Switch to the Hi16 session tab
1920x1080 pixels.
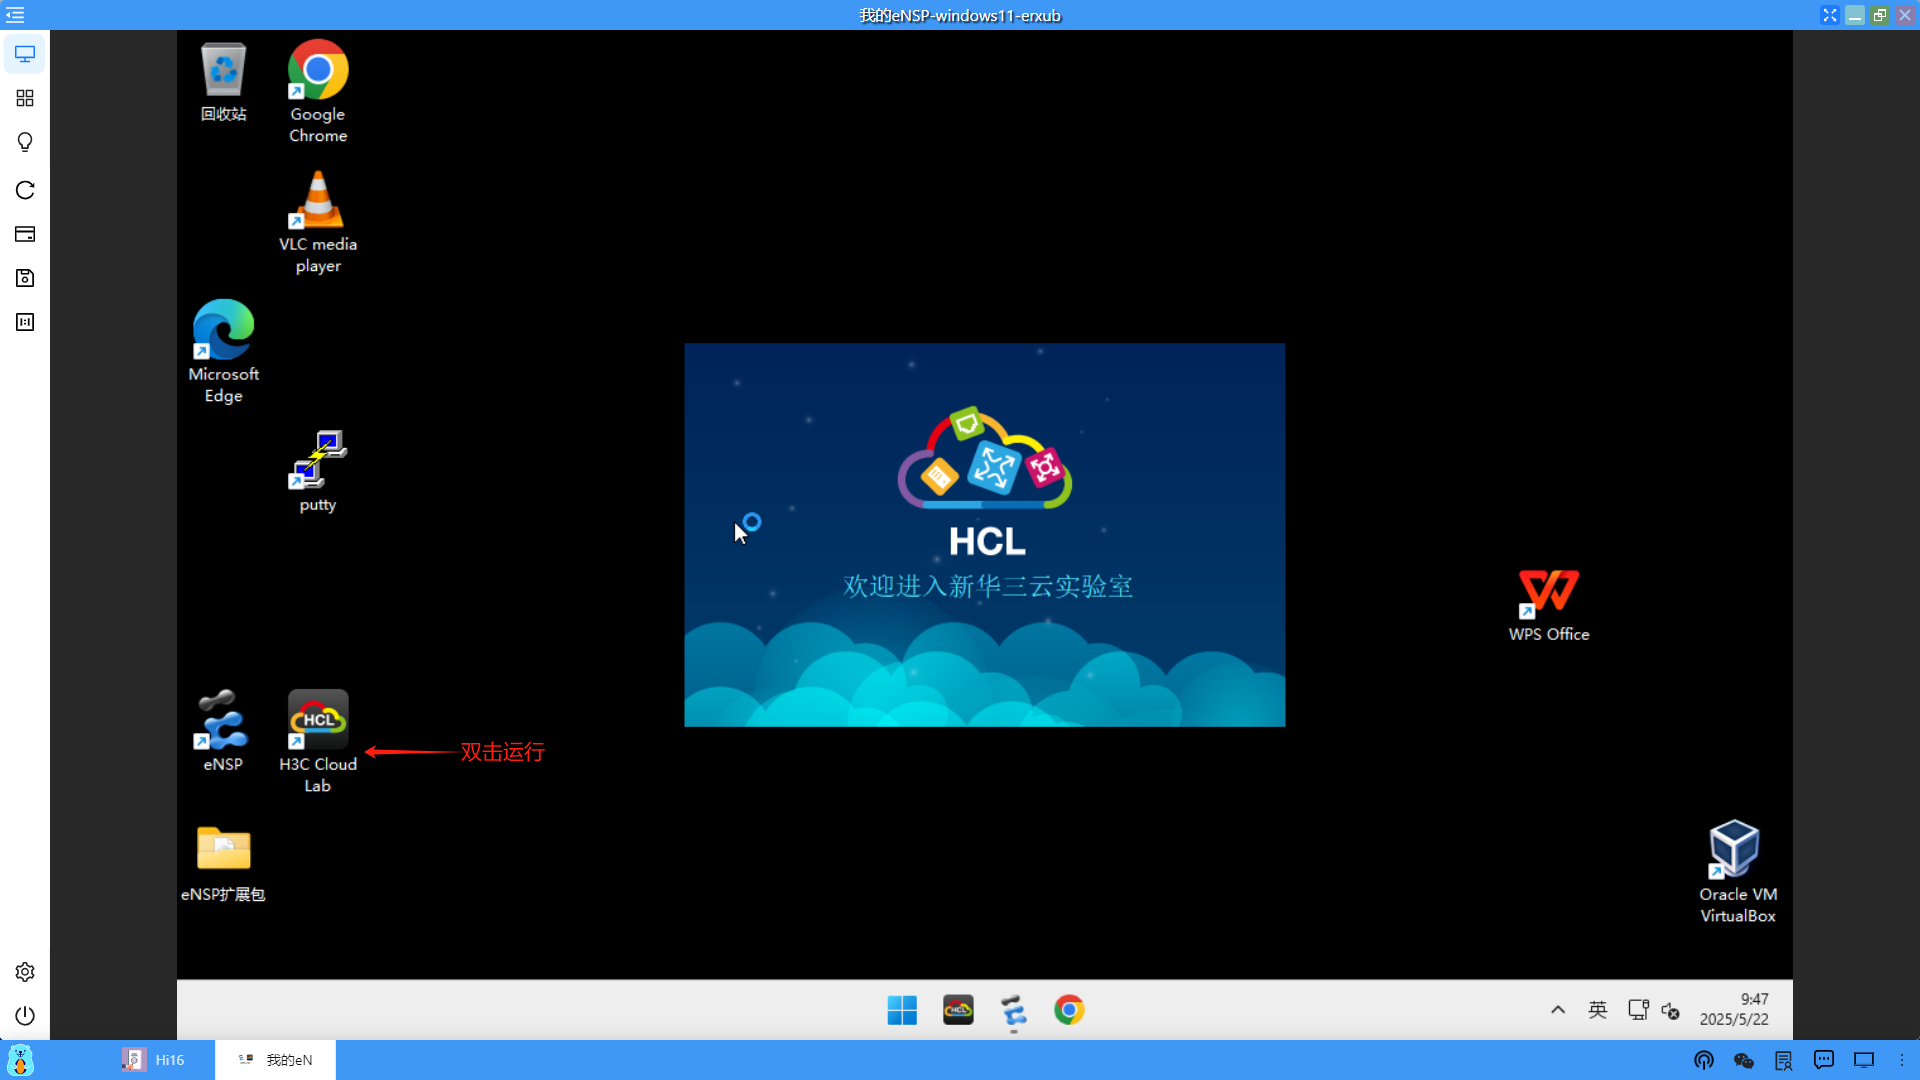(155, 1060)
